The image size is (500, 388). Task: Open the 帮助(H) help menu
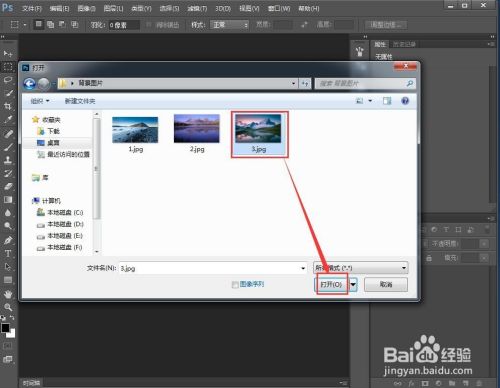309,8
